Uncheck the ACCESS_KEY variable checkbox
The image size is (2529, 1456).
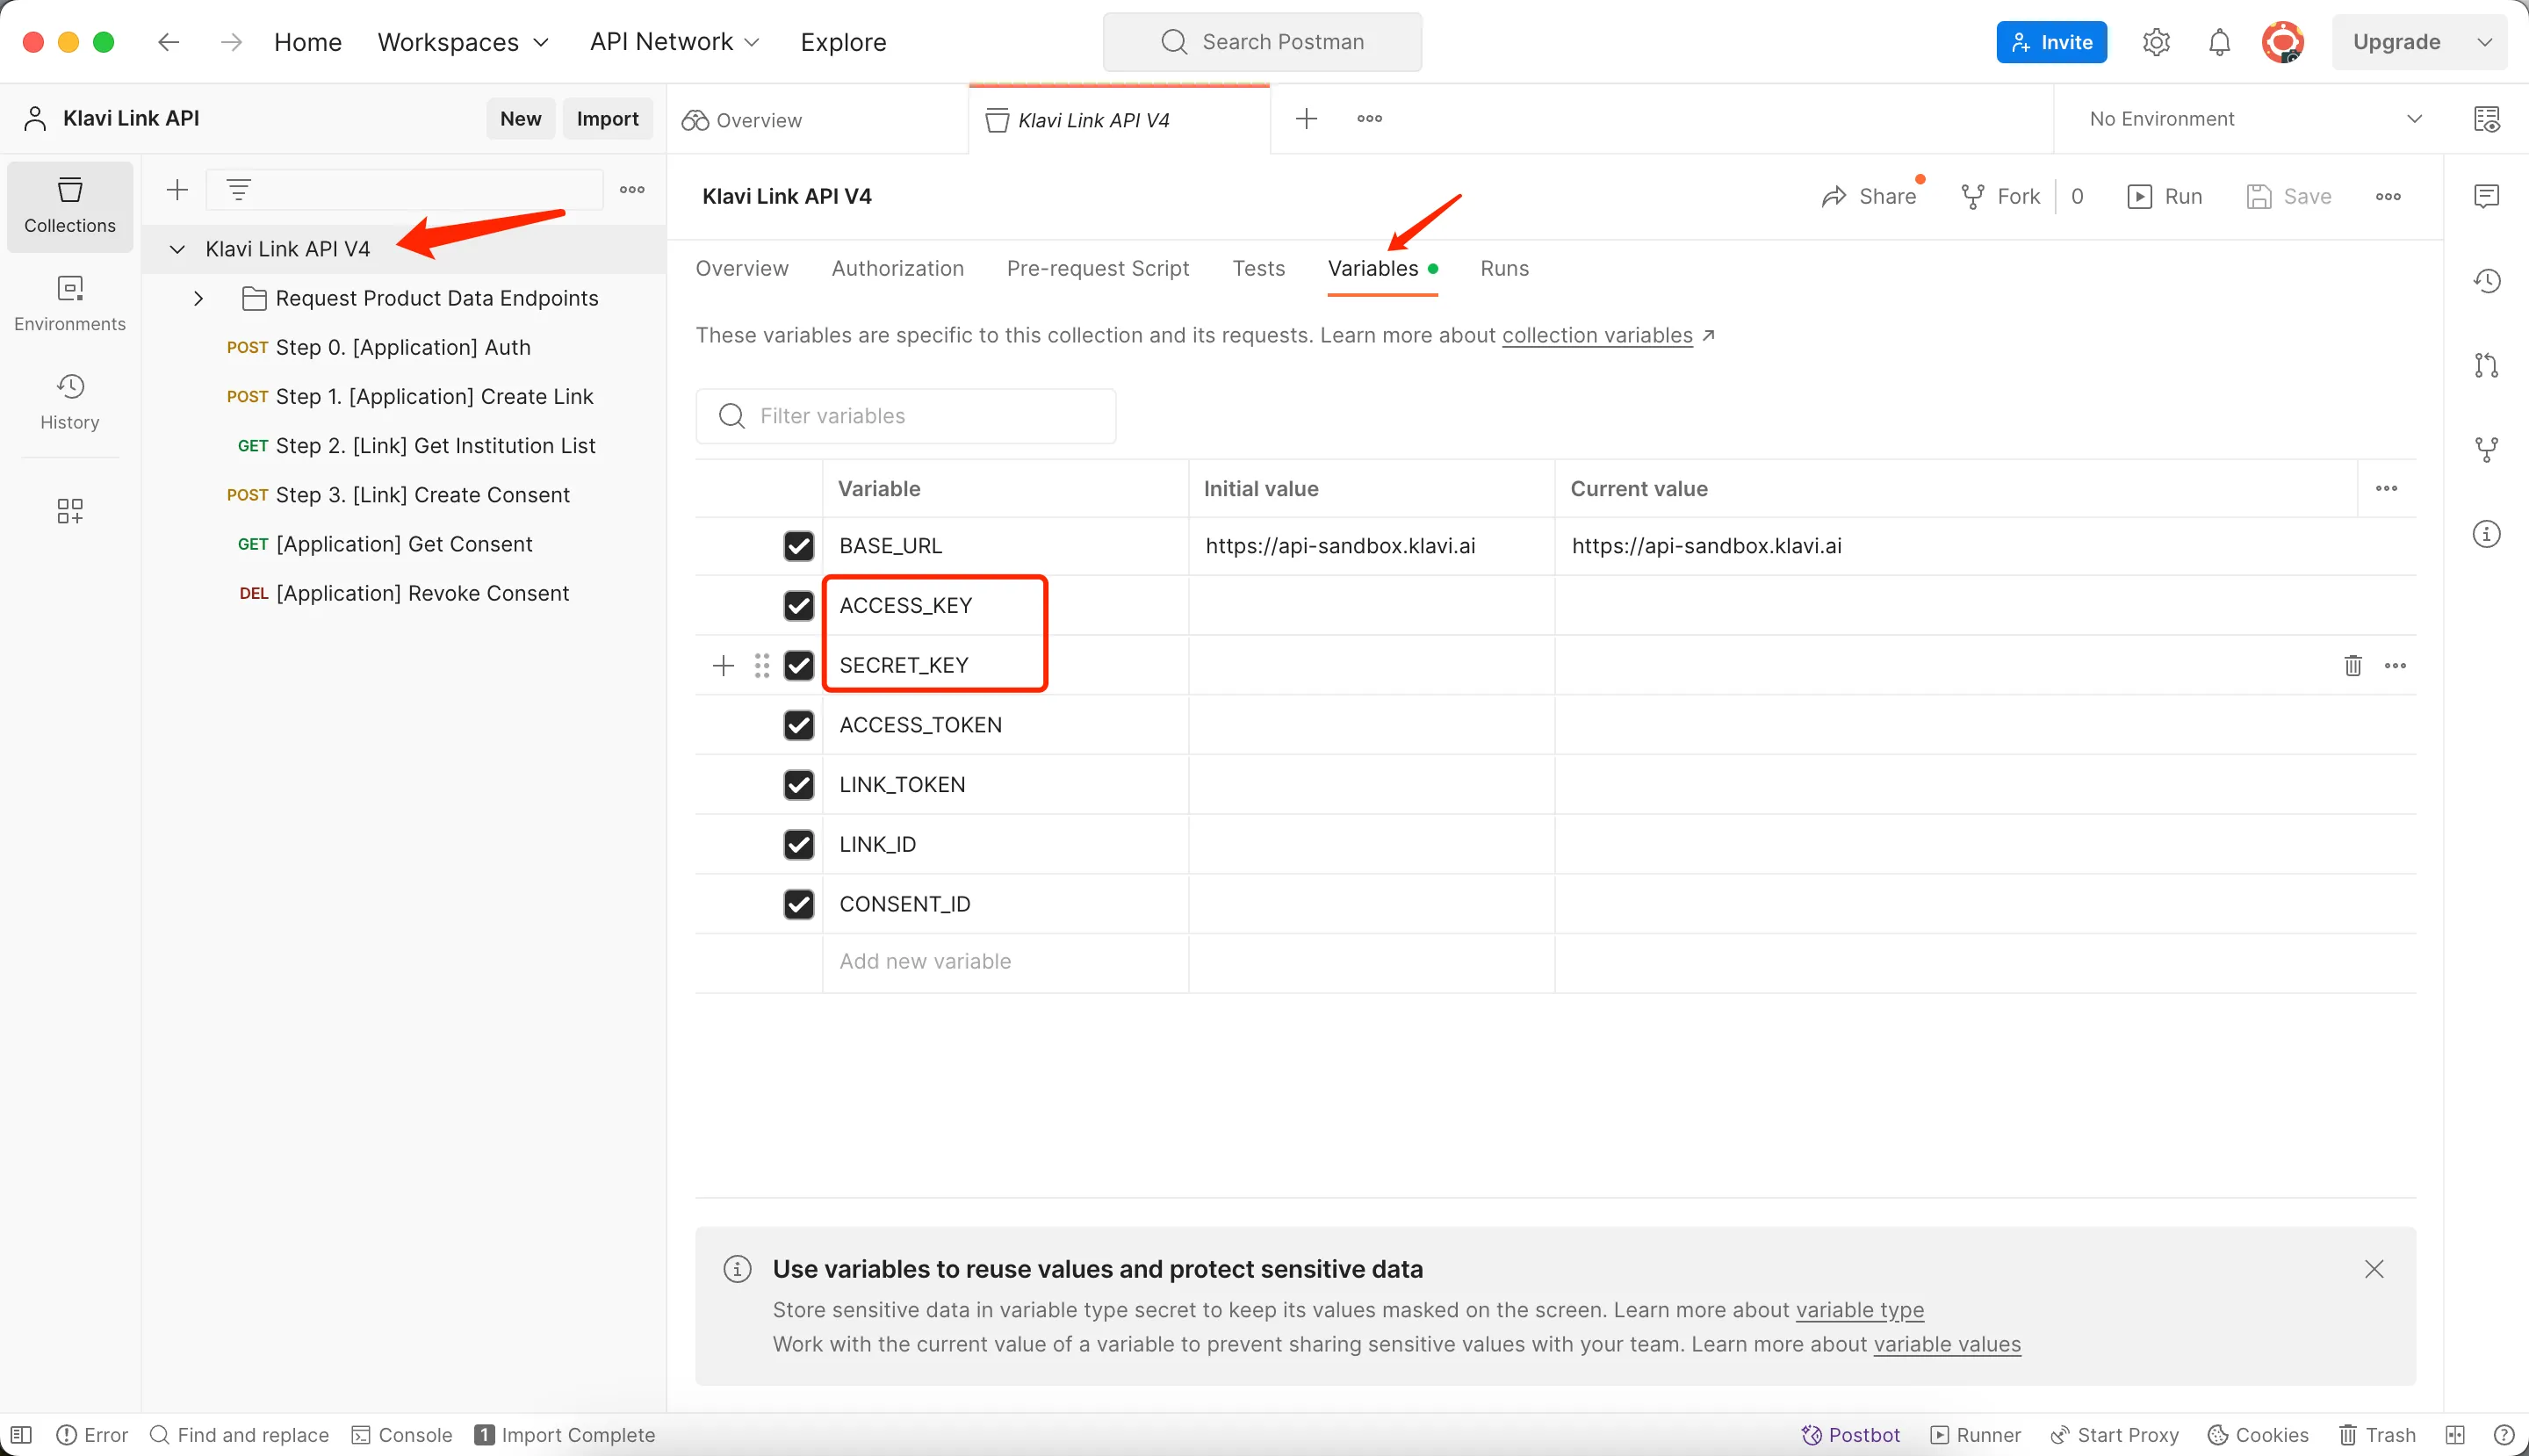click(798, 605)
